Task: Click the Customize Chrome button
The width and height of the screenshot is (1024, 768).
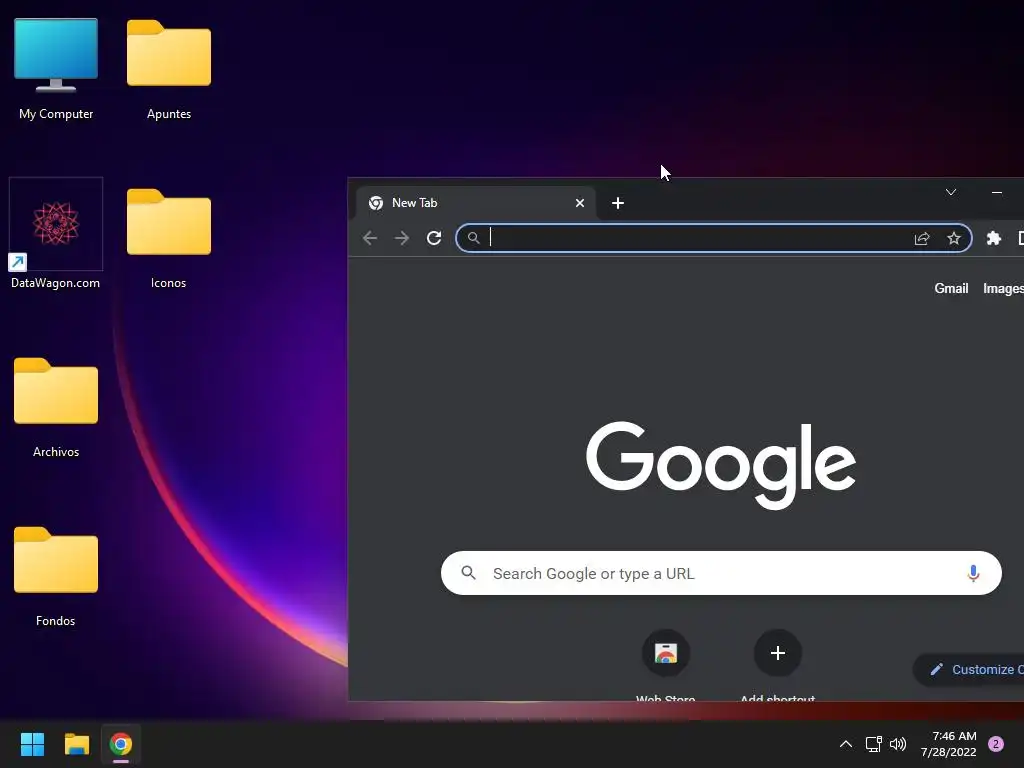Action: click(x=969, y=669)
